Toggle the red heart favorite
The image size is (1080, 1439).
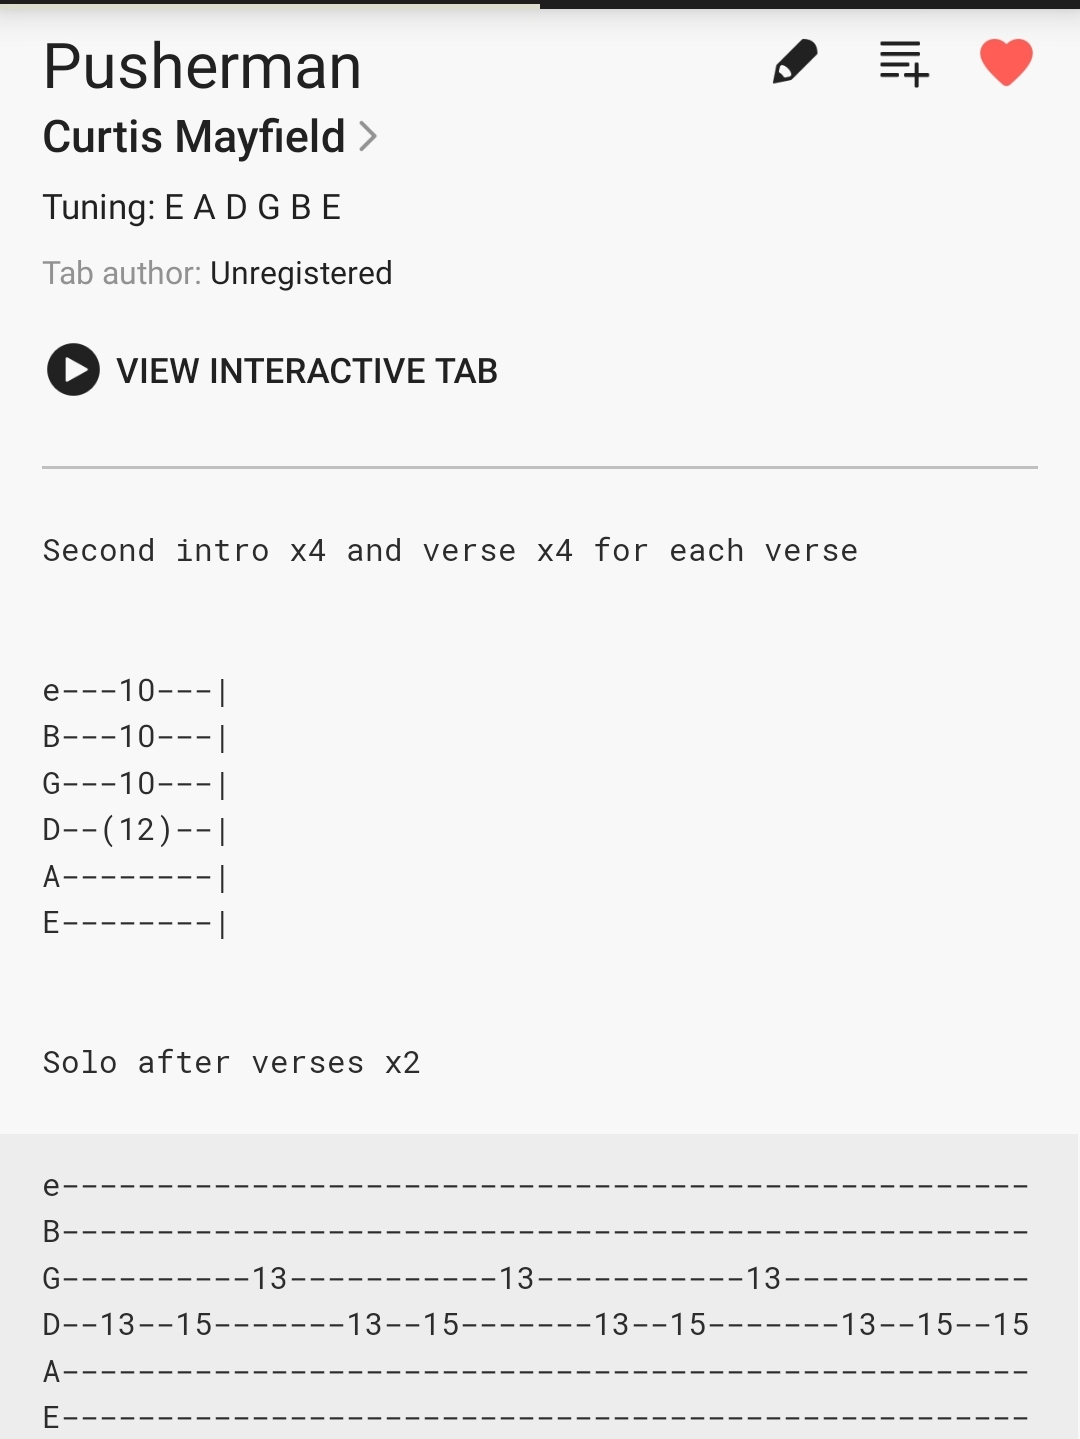1006,63
